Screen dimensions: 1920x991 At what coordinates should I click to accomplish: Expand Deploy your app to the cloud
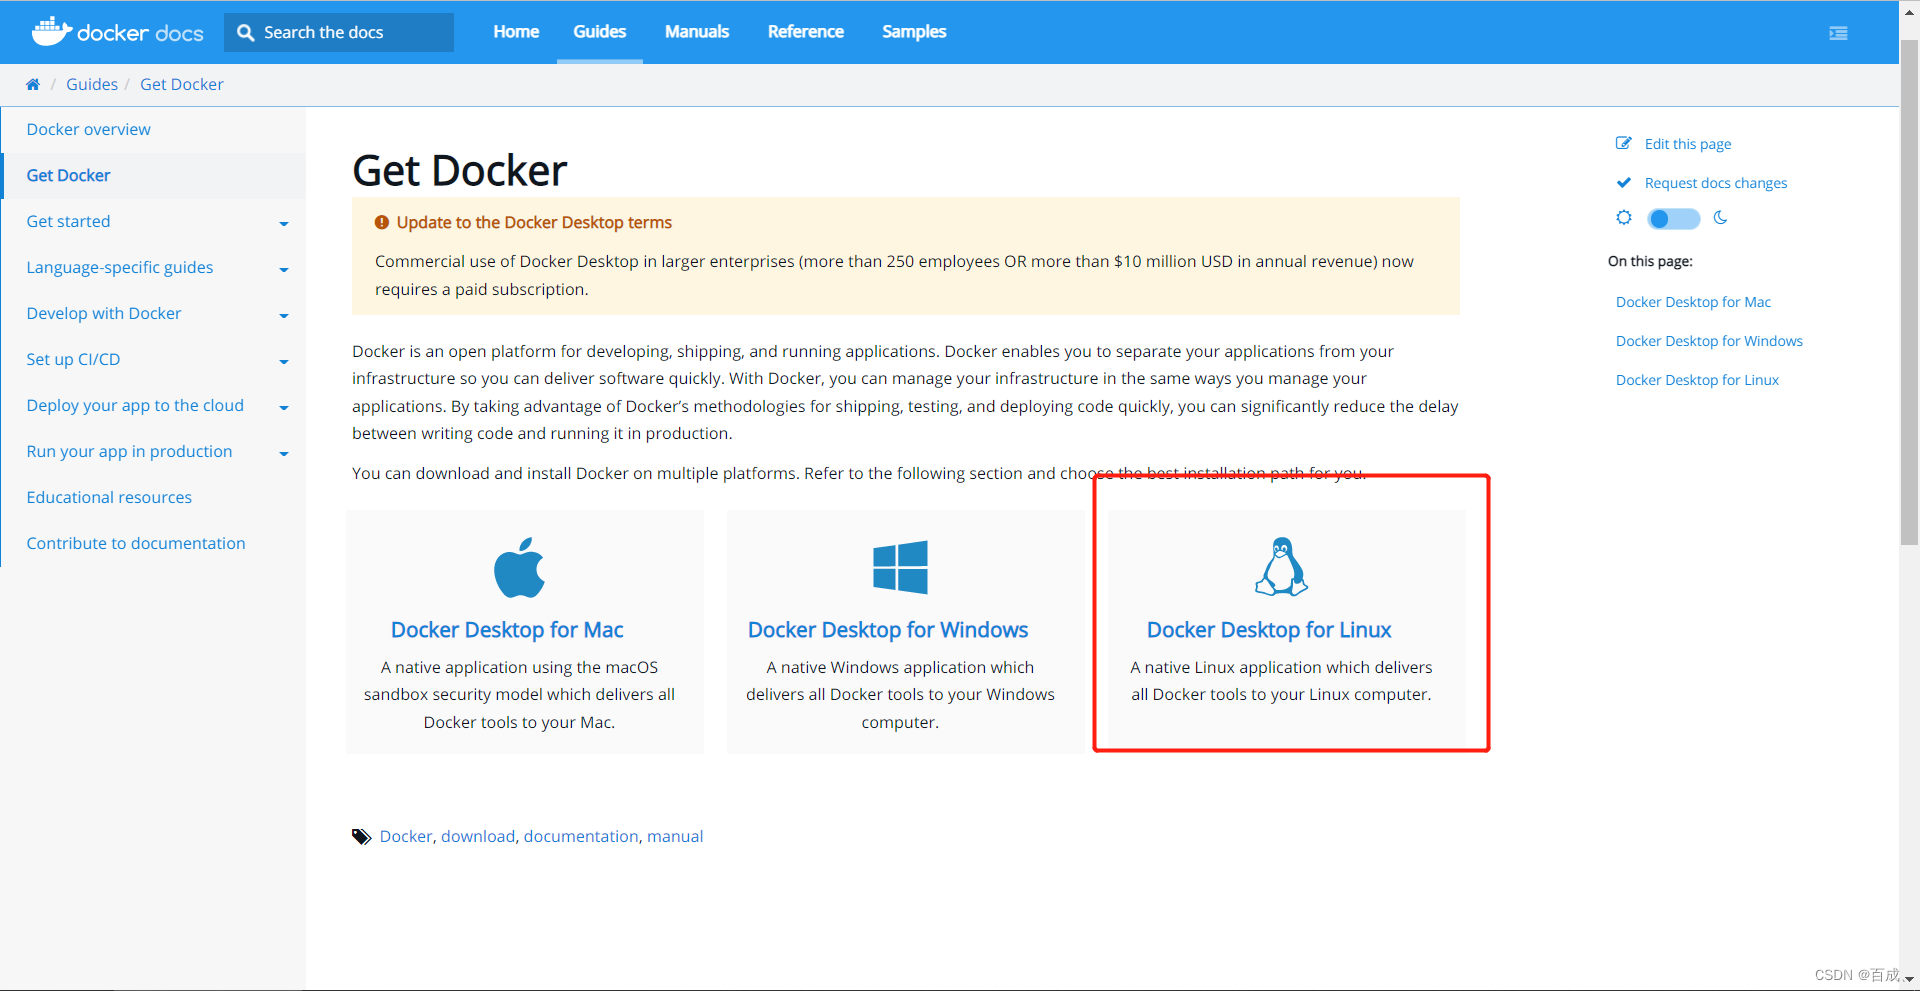pyautogui.click(x=284, y=407)
